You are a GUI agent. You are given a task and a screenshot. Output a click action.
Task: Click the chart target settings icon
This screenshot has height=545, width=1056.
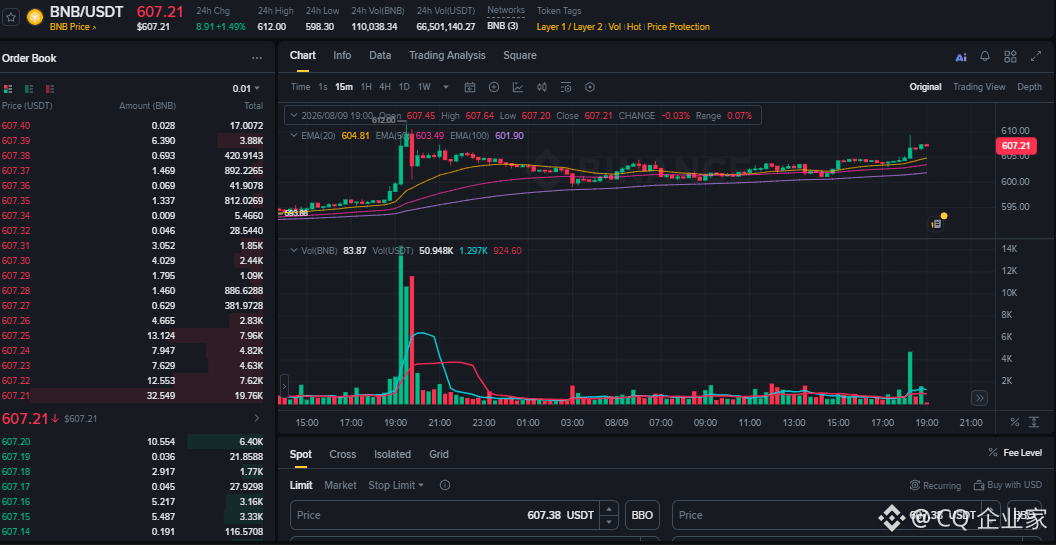[x=591, y=87]
